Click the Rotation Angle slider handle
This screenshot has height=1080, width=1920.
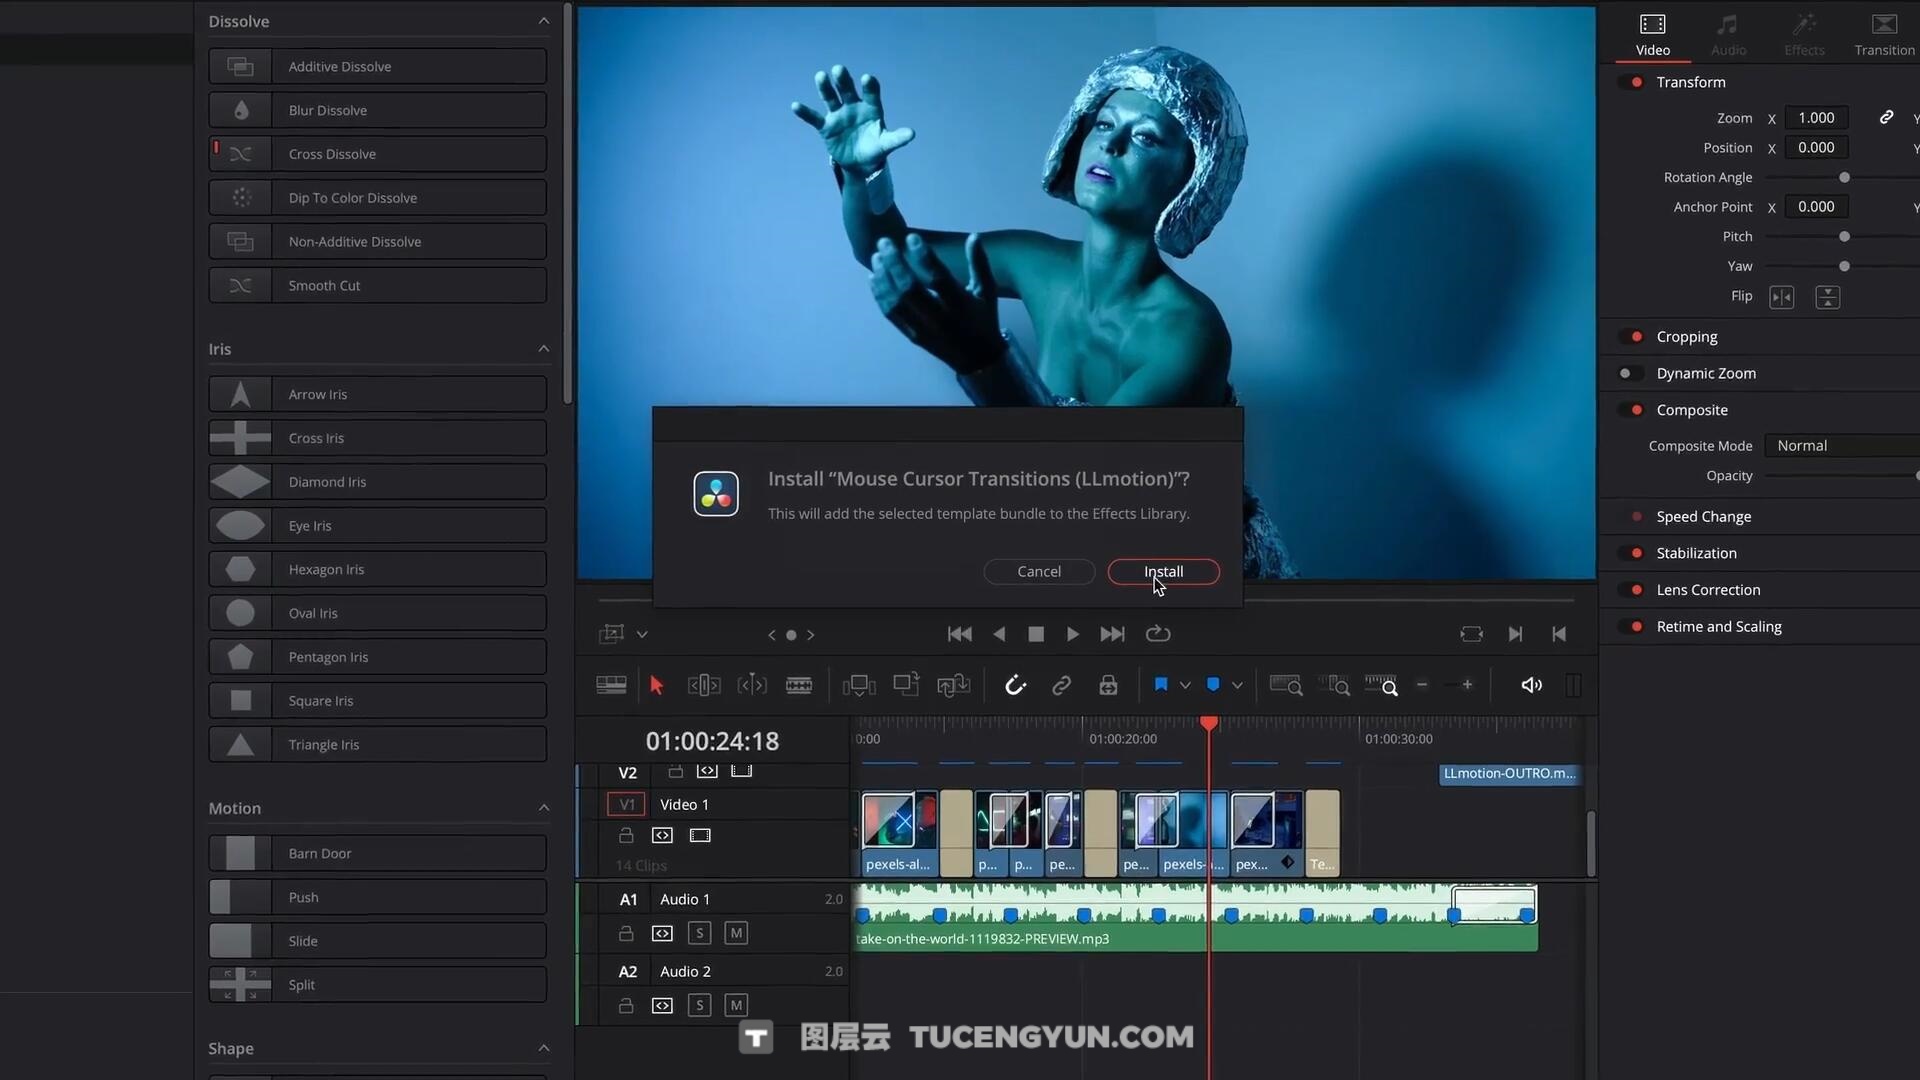pyautogui.click(x=1844, y=177)
